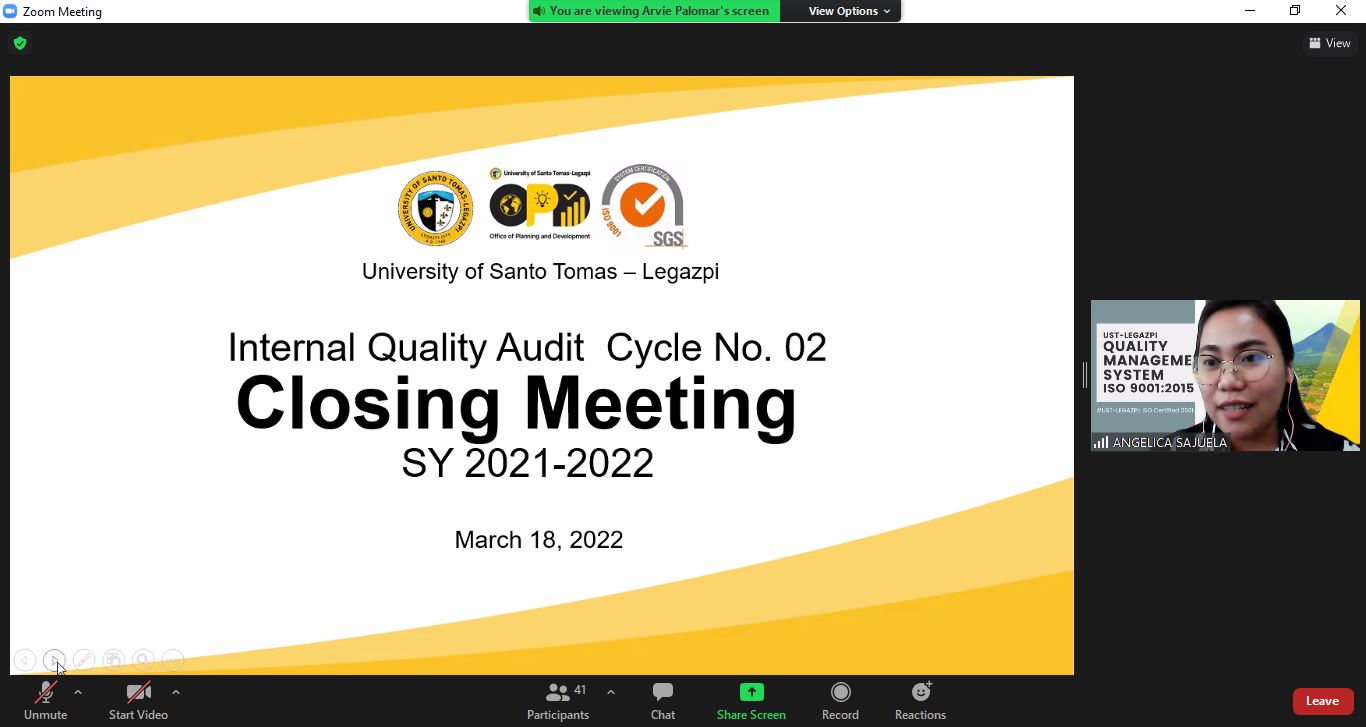1366x727 pixels.
Task: Click the green Share Screen icon
Action: click(751, 692)
